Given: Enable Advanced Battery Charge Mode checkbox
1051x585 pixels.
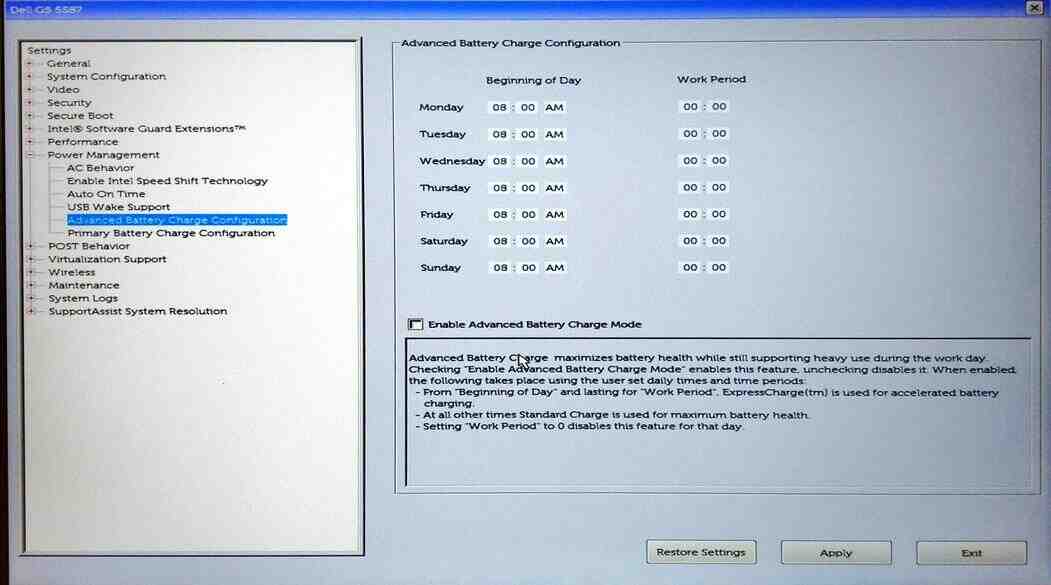Looking at the screenshot, I should click(x=416, y=324).
